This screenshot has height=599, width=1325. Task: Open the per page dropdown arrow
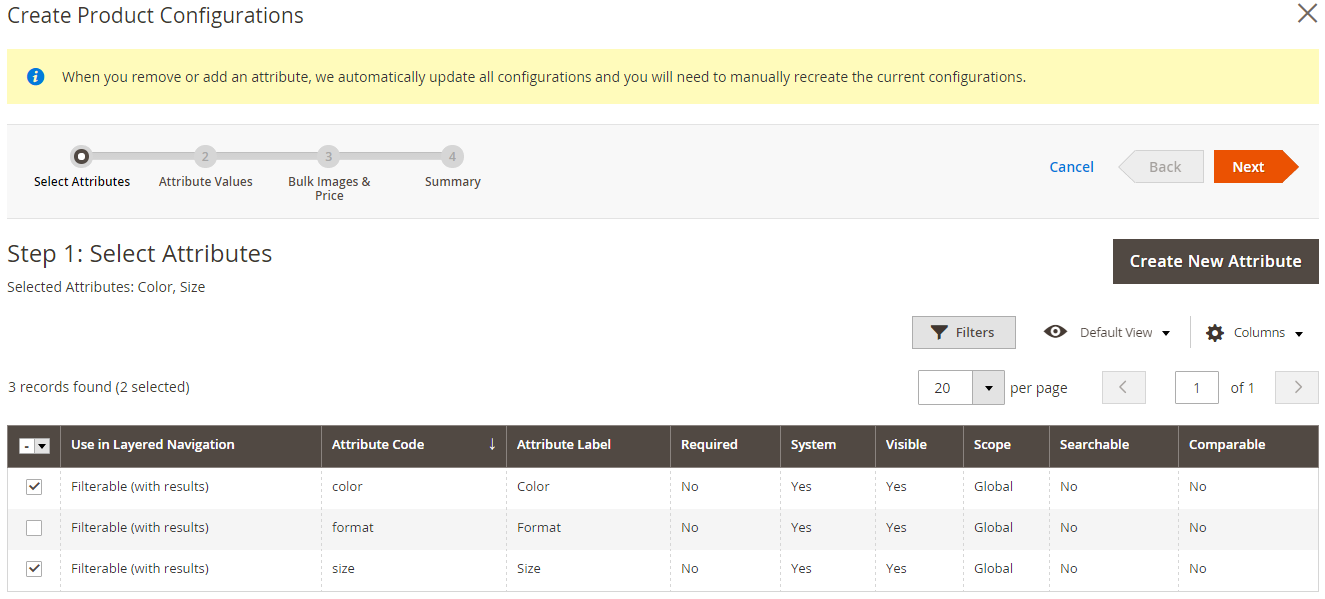(989, 388)
